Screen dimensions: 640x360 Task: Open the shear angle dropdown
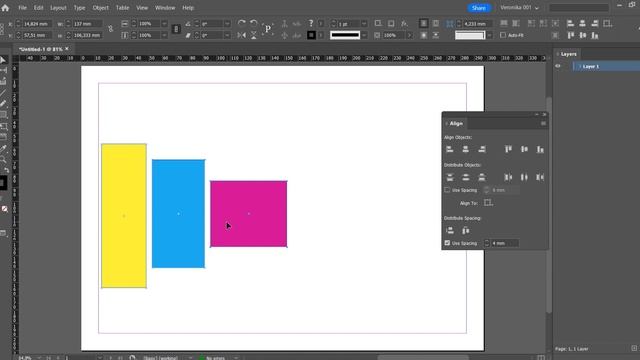(x=227, y=36)
